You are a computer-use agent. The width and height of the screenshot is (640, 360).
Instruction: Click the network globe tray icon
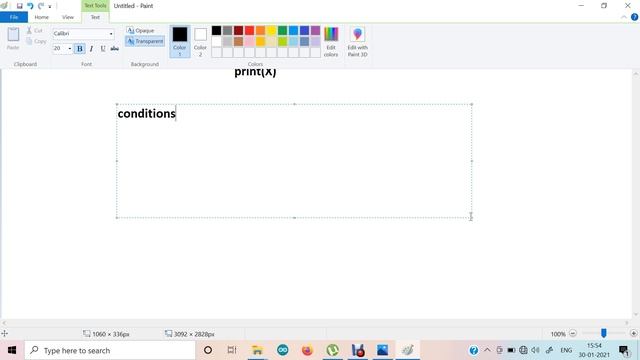point(523,350)
